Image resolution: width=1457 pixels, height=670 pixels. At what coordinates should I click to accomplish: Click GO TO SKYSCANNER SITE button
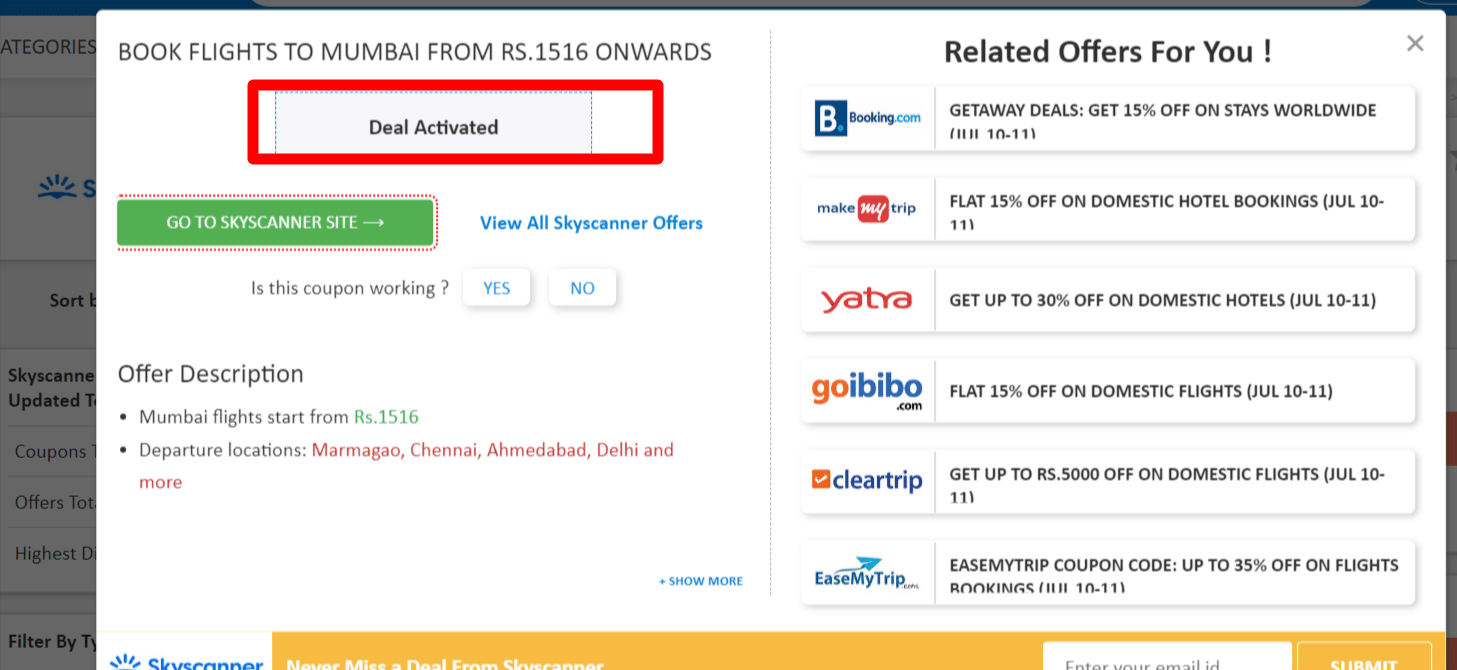click(276, 222)
